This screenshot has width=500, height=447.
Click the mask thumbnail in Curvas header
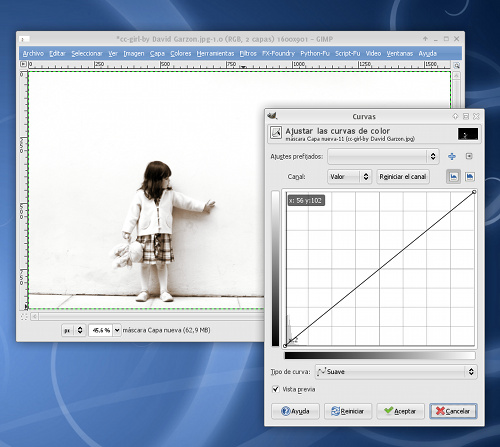[x=468, y=134]
